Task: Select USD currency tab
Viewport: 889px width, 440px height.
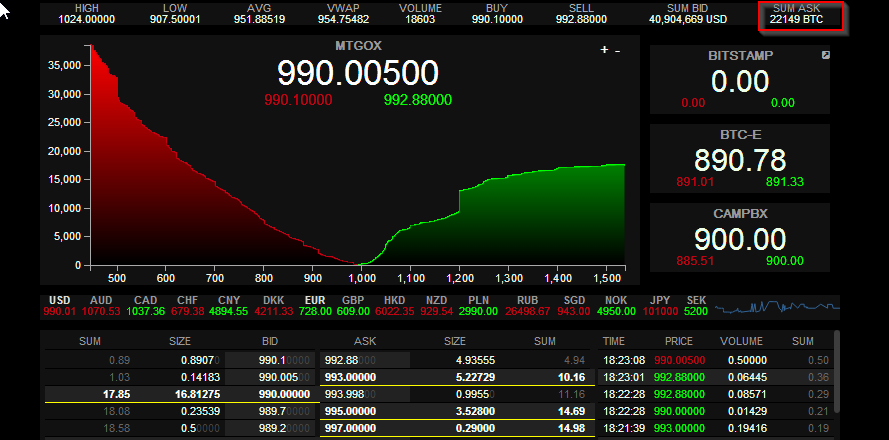Action: 59,306
